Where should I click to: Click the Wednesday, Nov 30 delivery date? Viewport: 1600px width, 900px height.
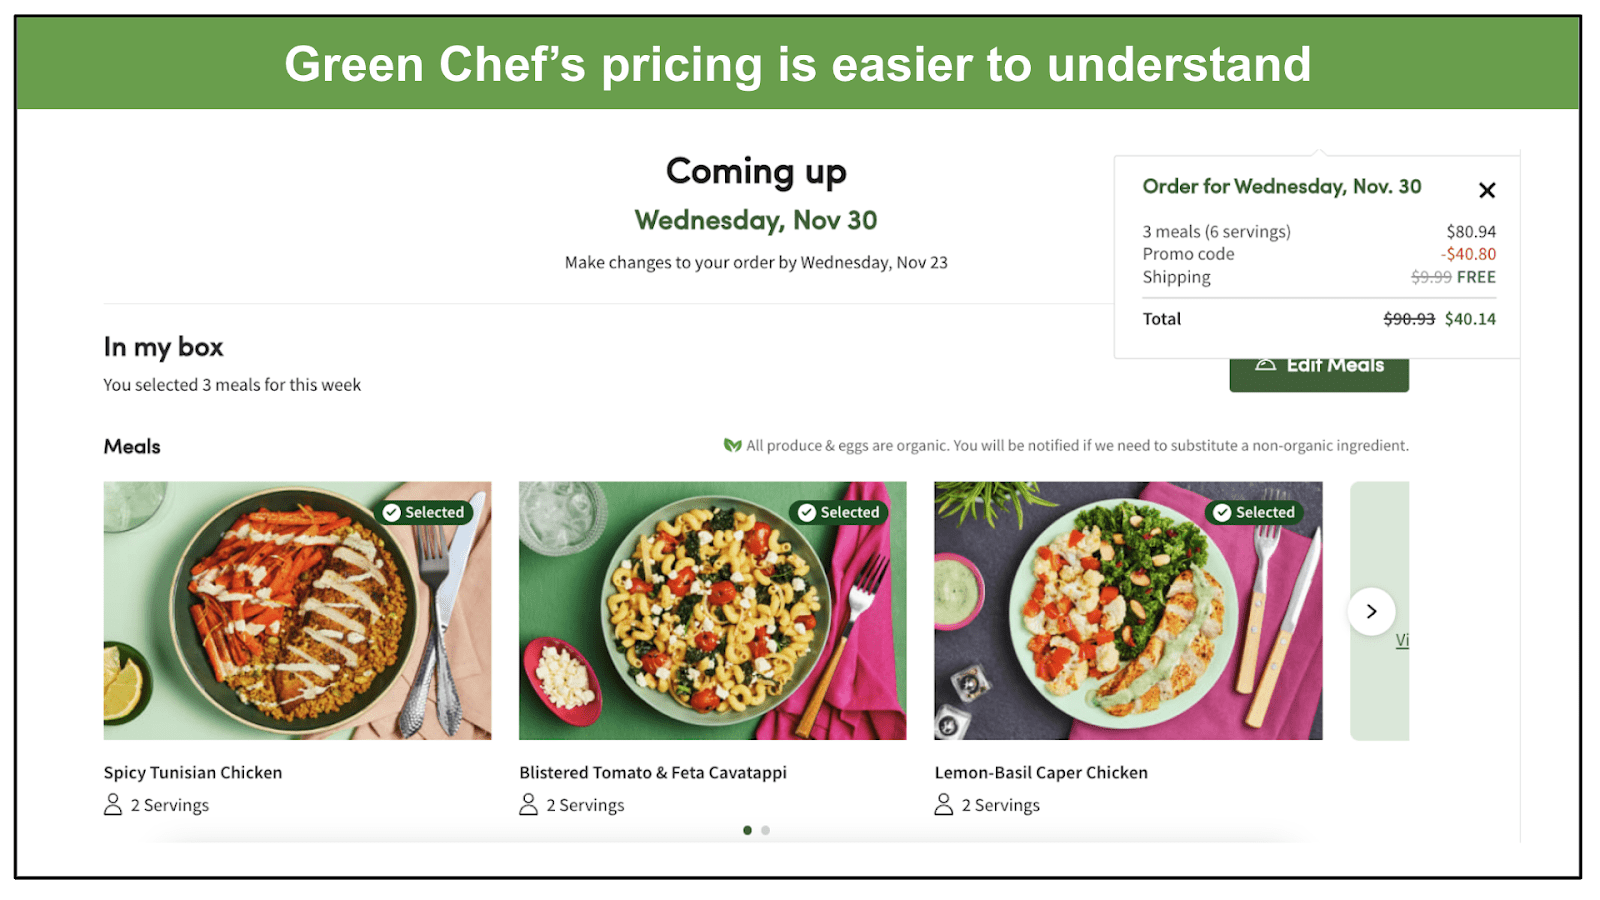[756, 220]
